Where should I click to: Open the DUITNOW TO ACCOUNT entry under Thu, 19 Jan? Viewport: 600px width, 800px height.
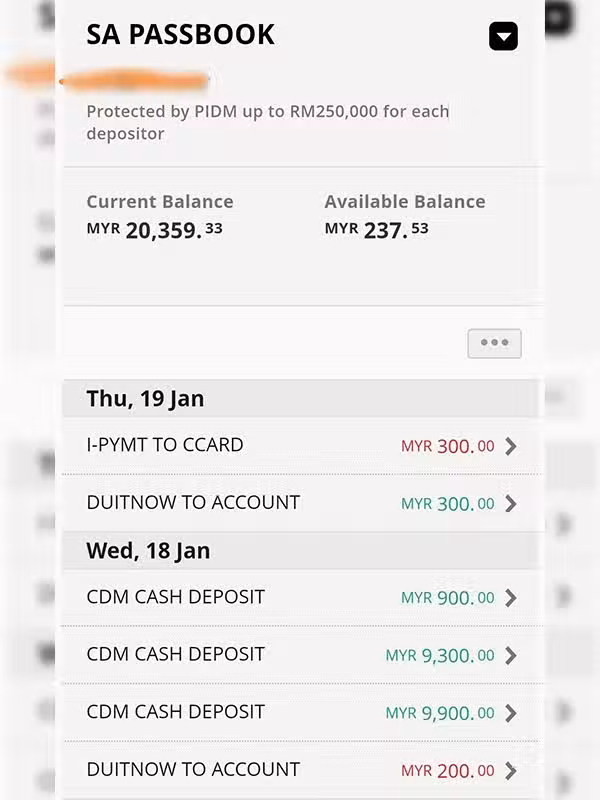pyautogui.click(x=193, y=502)
